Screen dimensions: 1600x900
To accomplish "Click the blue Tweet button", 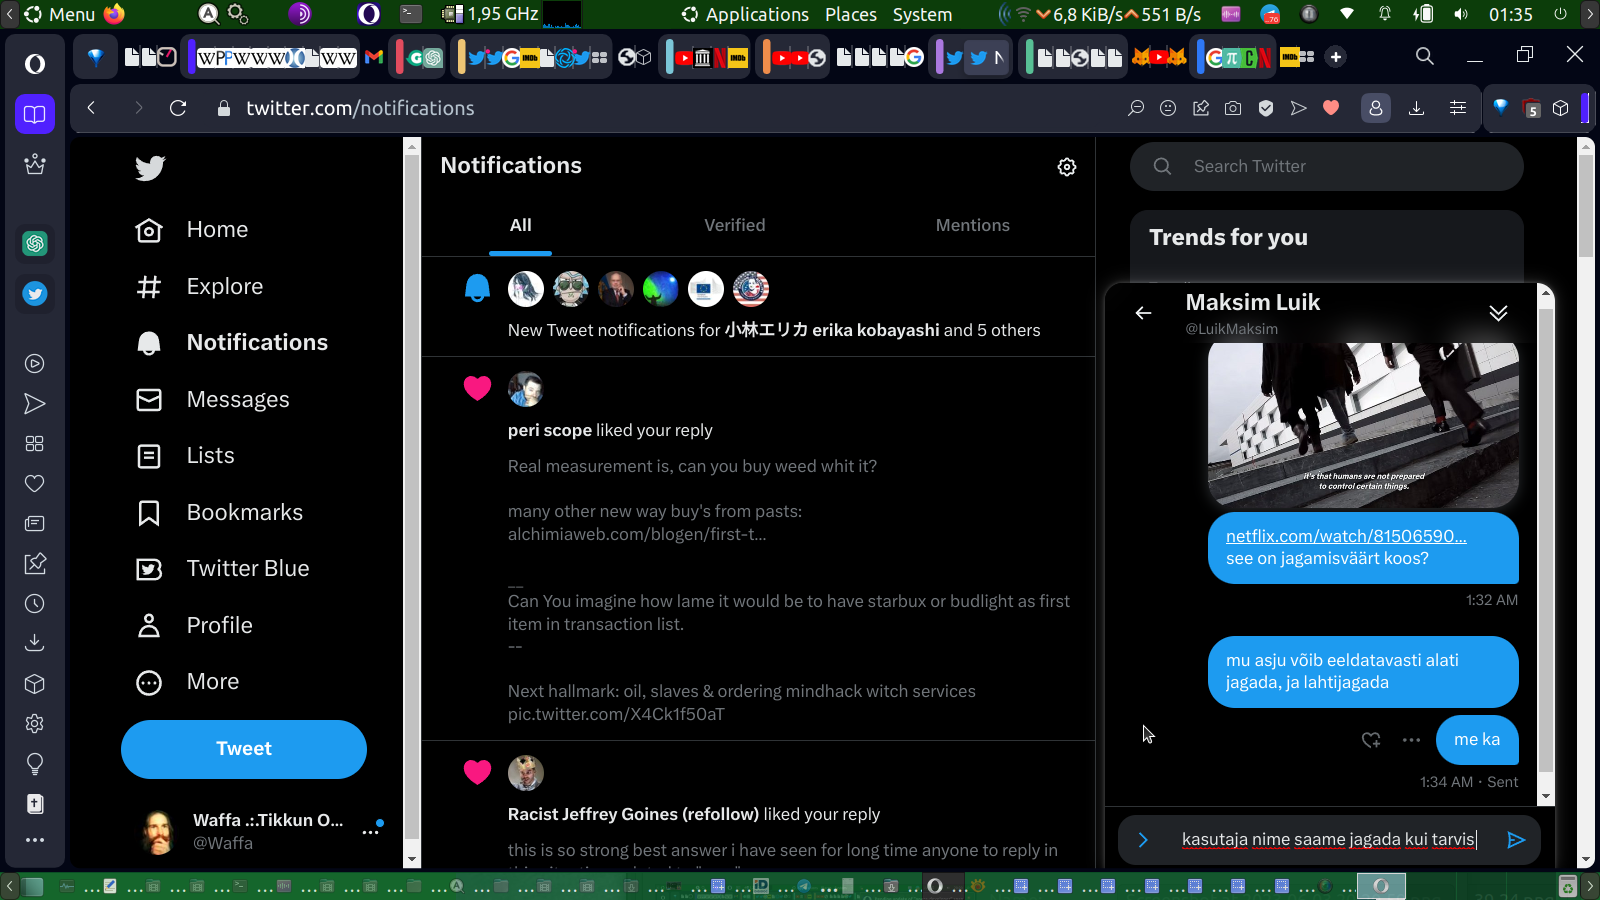I will 244,749.
